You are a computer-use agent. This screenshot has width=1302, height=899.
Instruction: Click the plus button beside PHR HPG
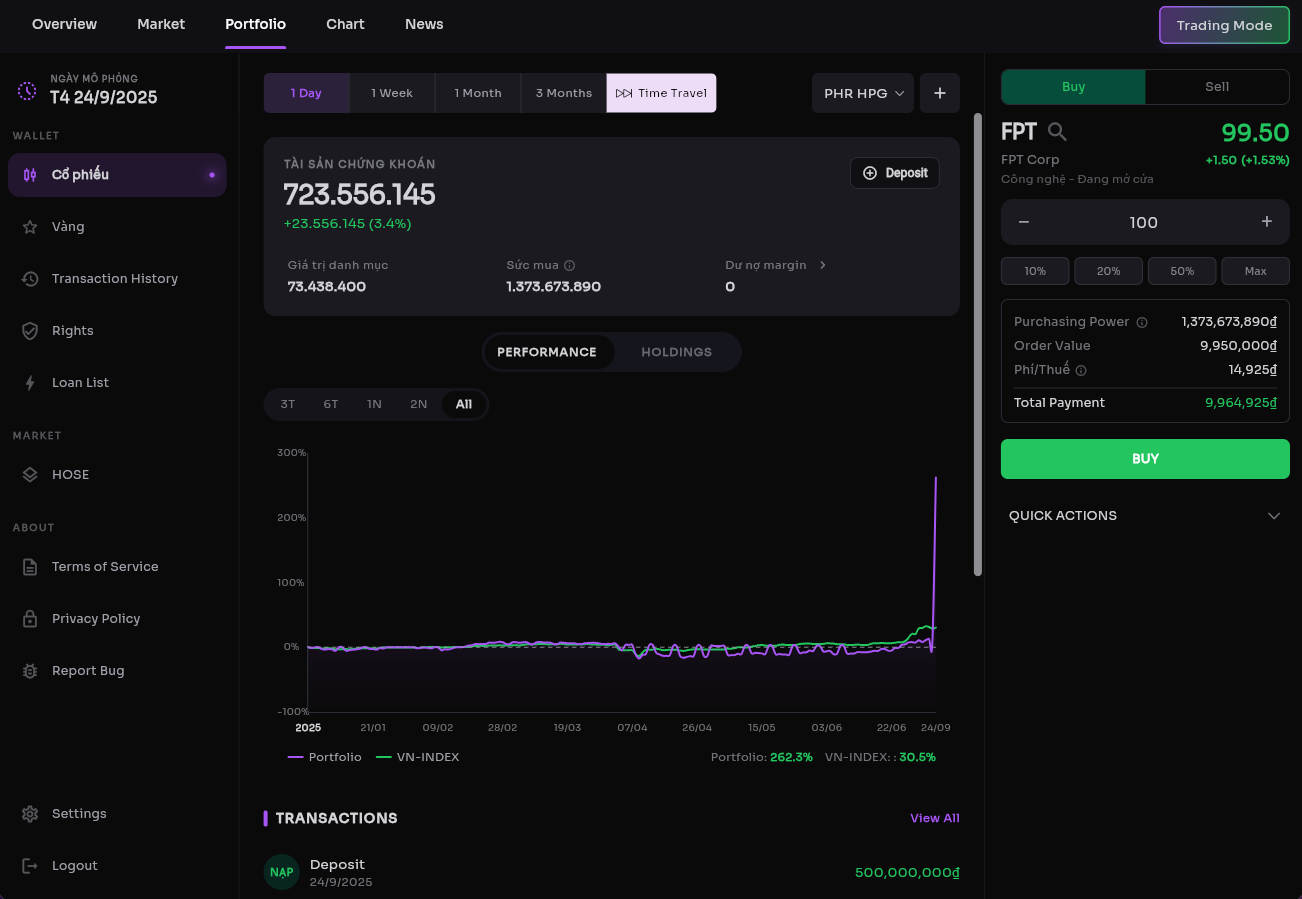pos(940,93)
